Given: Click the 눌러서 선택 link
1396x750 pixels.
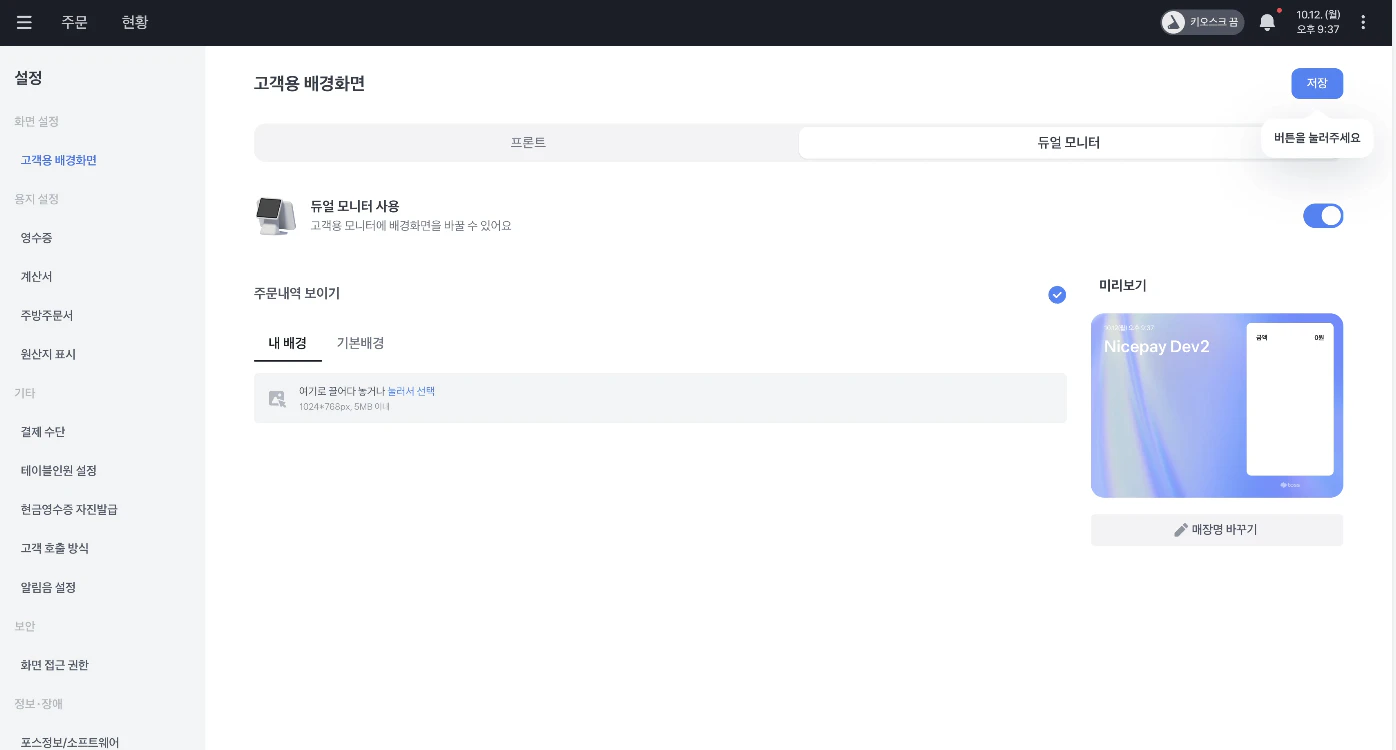Looking at the screenshot, I should (411, 391).
